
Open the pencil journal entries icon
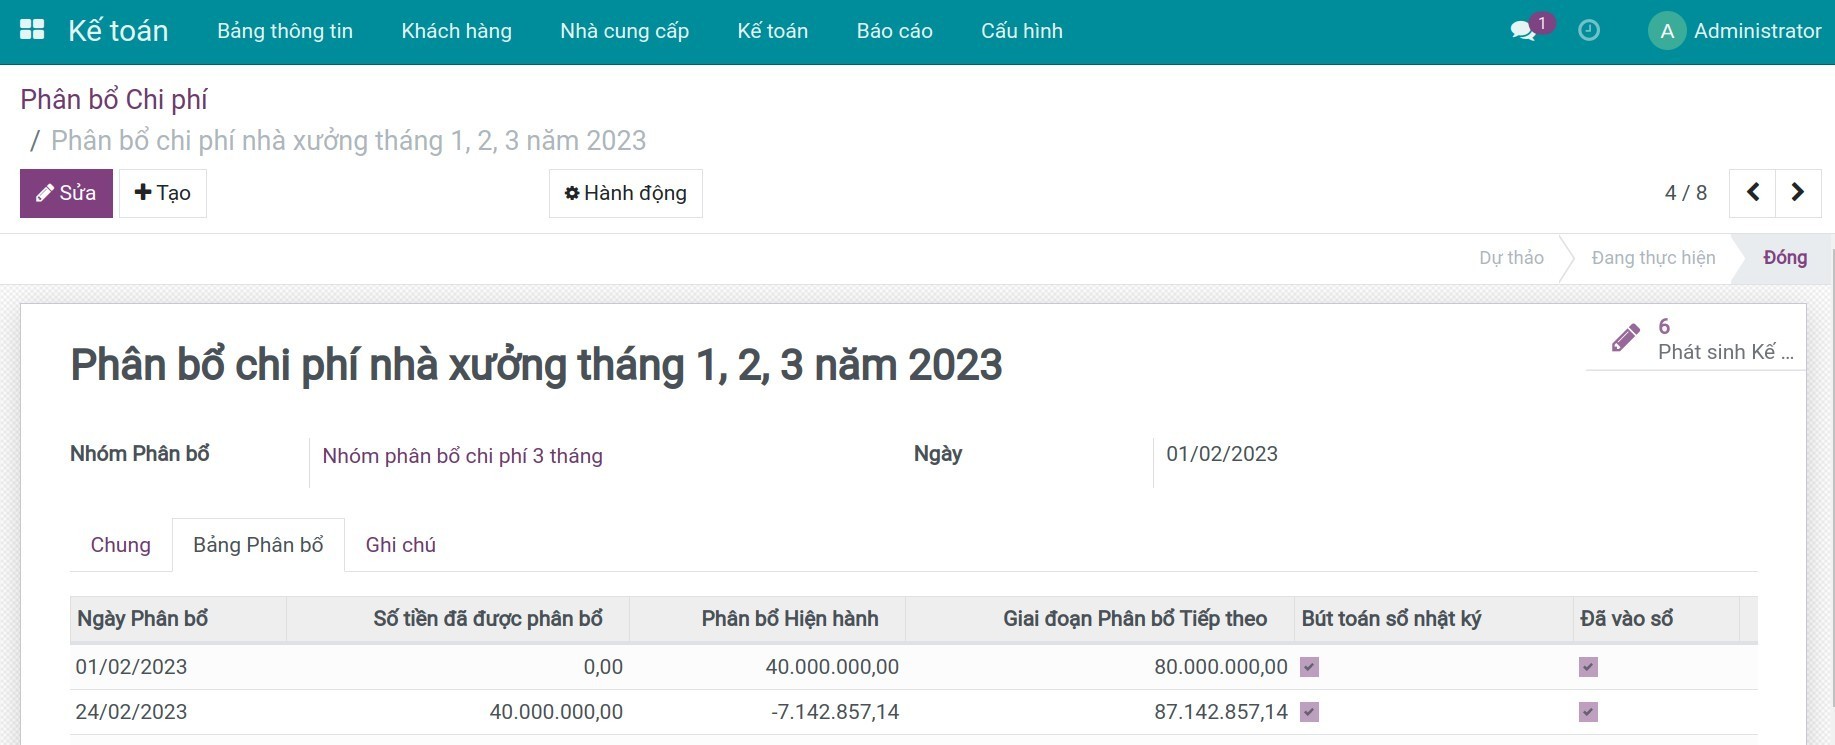click(x=1626, y=339)
